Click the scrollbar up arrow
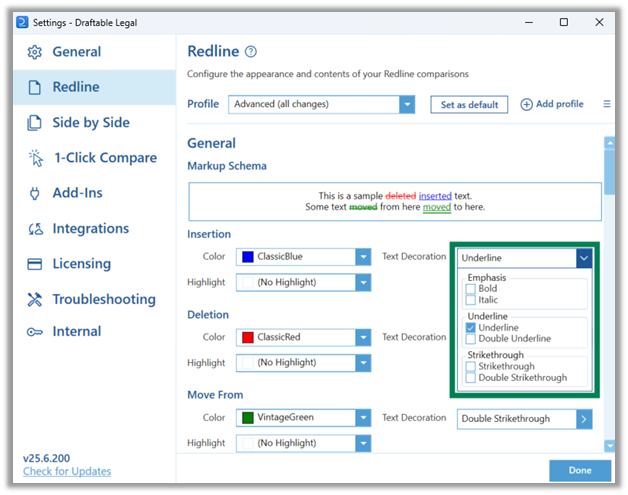The height and width of the screenshot is (495, 628). [x=610, y=143]
